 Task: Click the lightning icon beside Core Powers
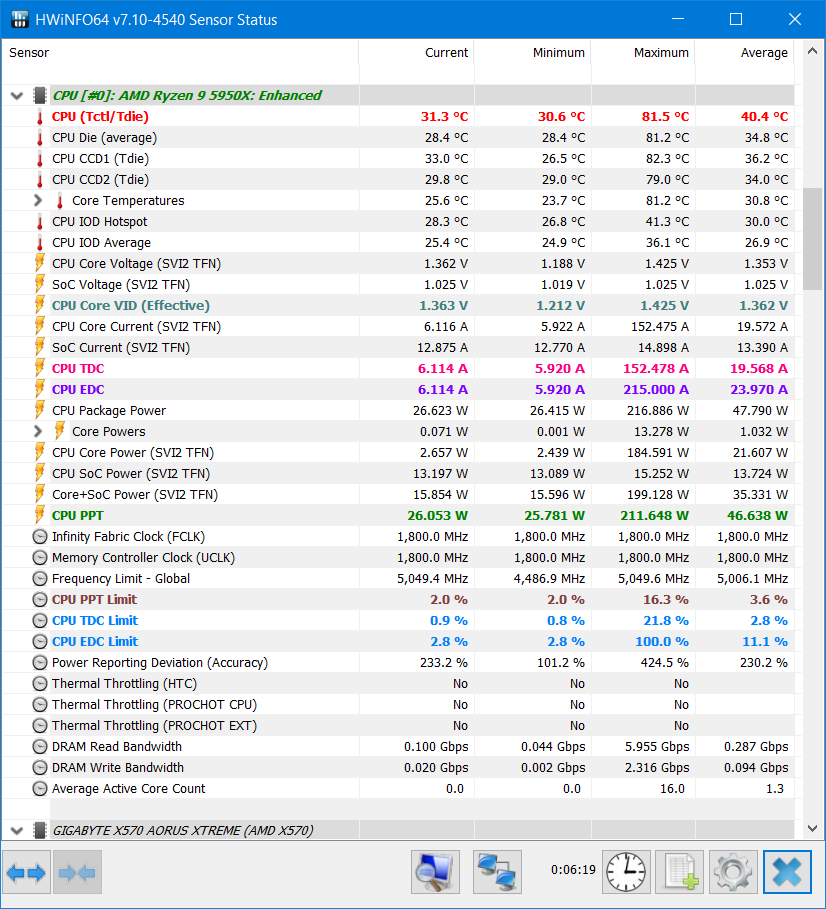click(60, 431)
